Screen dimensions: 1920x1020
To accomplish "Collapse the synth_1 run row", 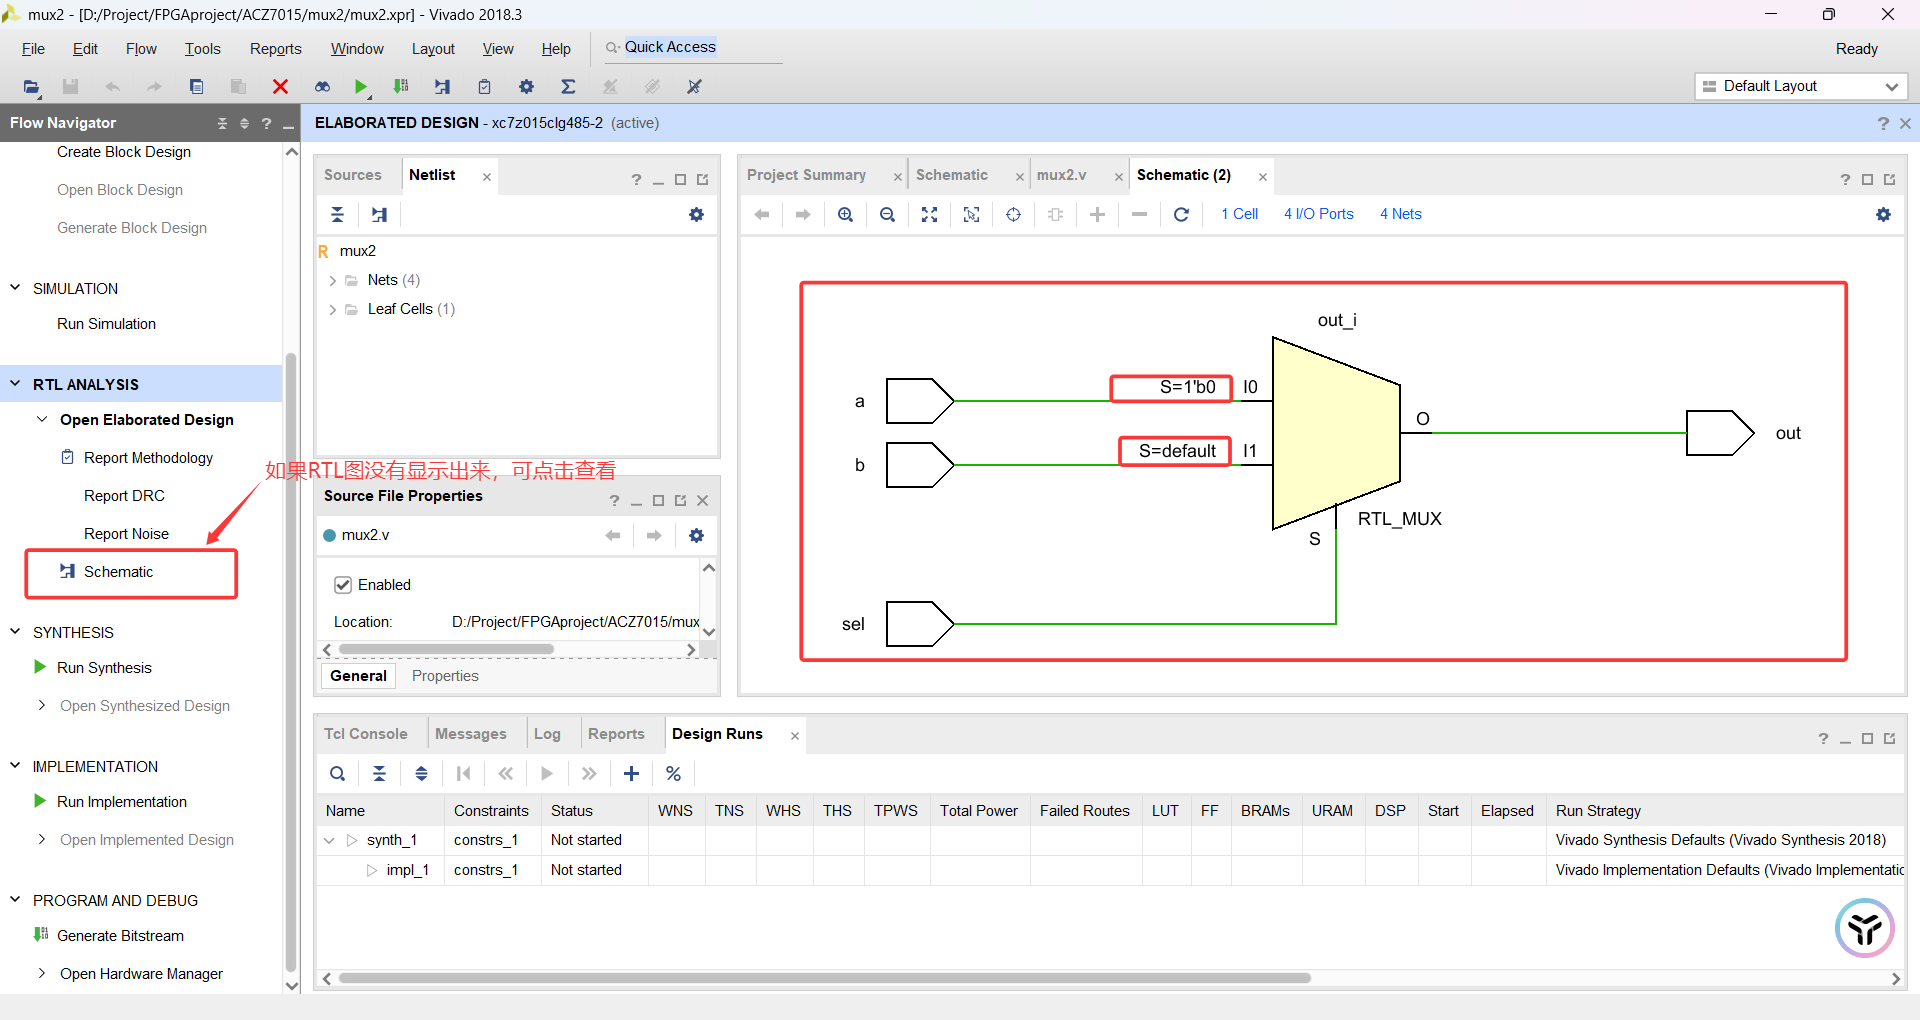I will [329, 841].
